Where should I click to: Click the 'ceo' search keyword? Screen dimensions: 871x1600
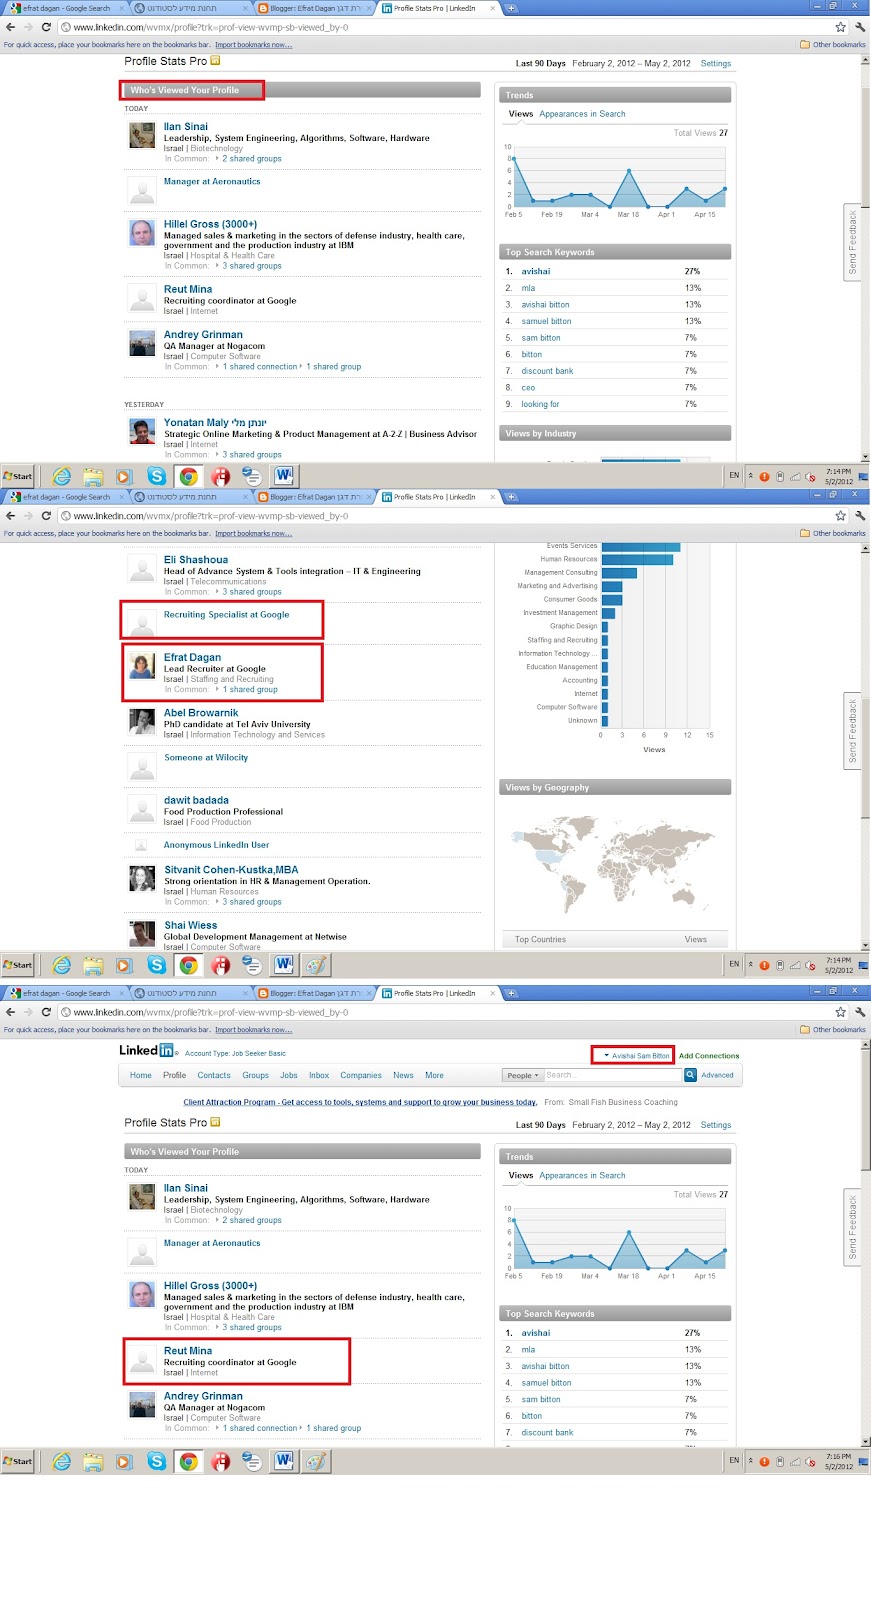[x=528, y=387]
